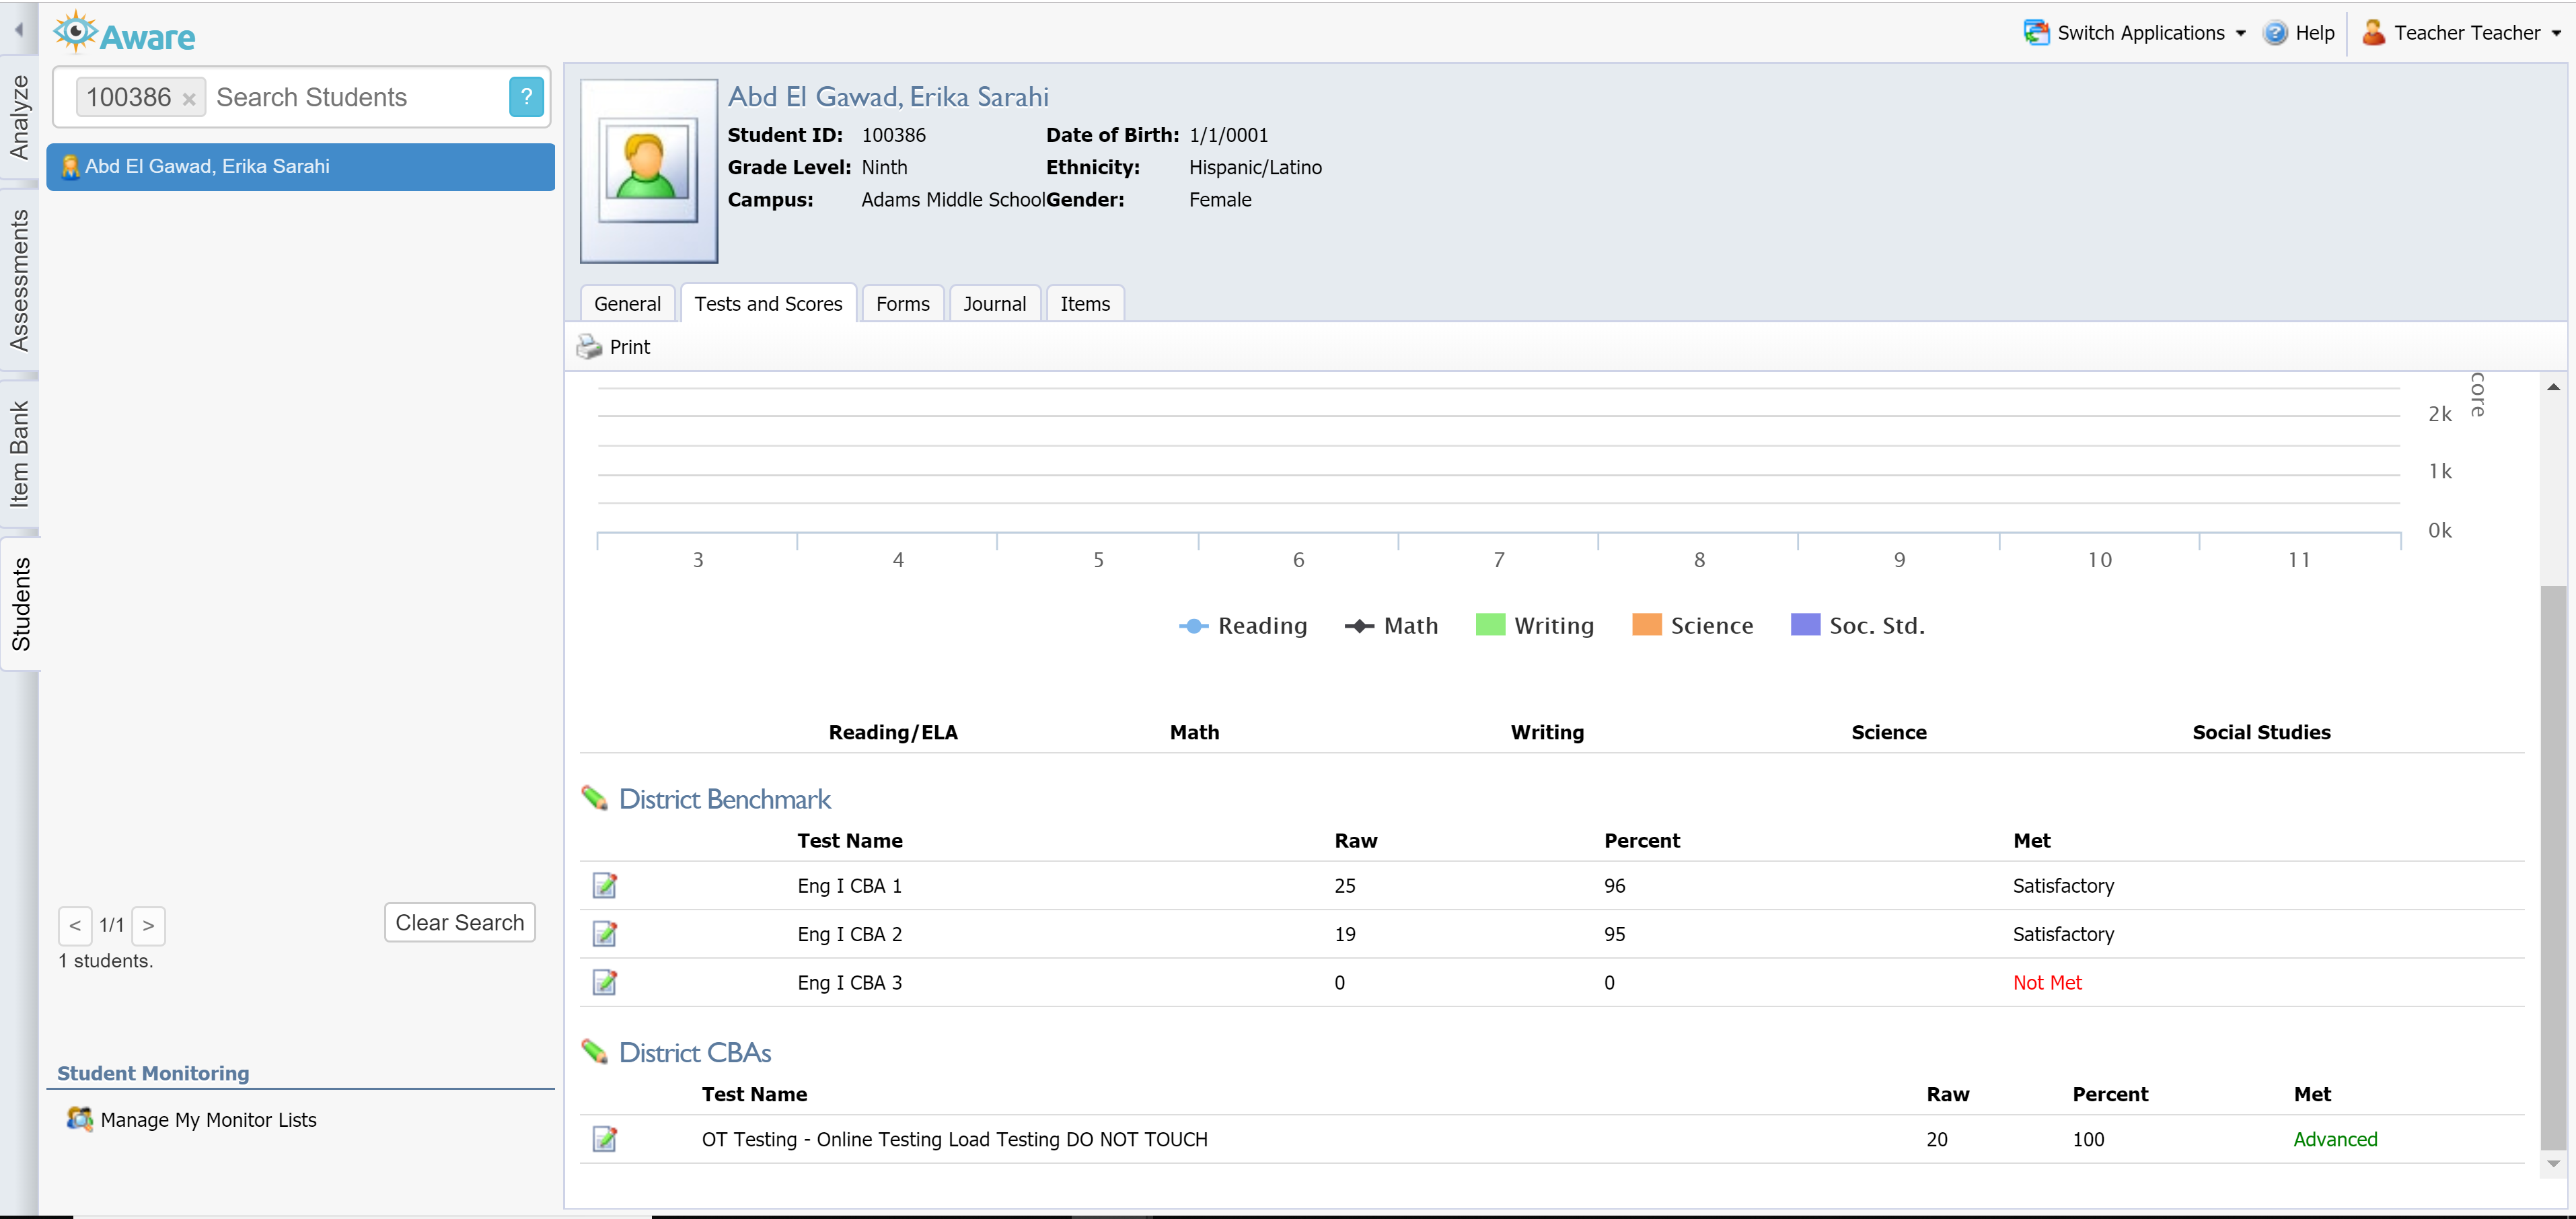The width and height of the screenshot is (2576, 1219).
Task: Toggle Soc. Std. series in legend
Action: click(x=1857, y=626)
